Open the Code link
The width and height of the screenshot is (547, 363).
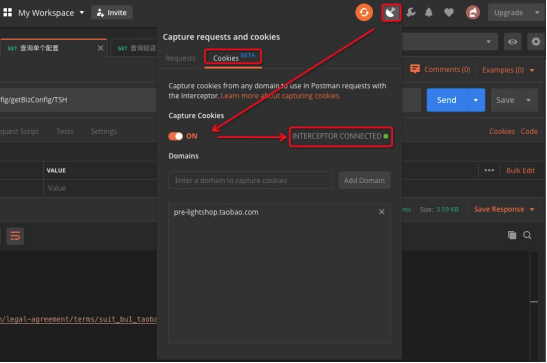click(x=529, y=131)
